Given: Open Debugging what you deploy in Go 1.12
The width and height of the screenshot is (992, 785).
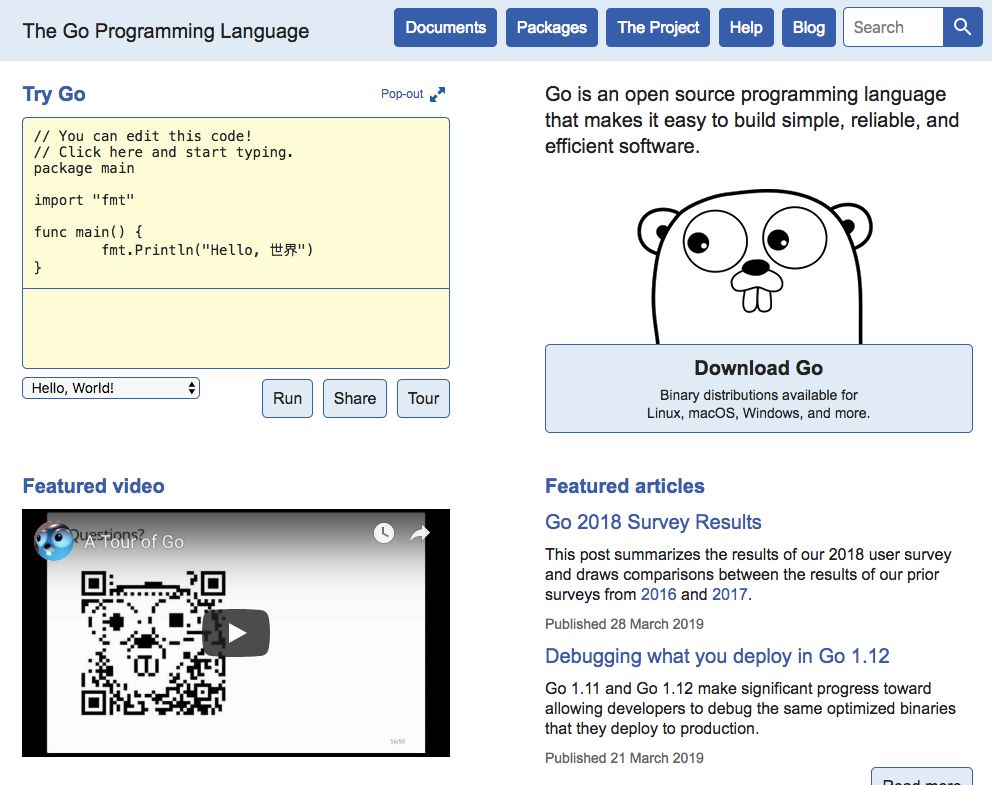Looking at the screenshot, I should 717,656.
